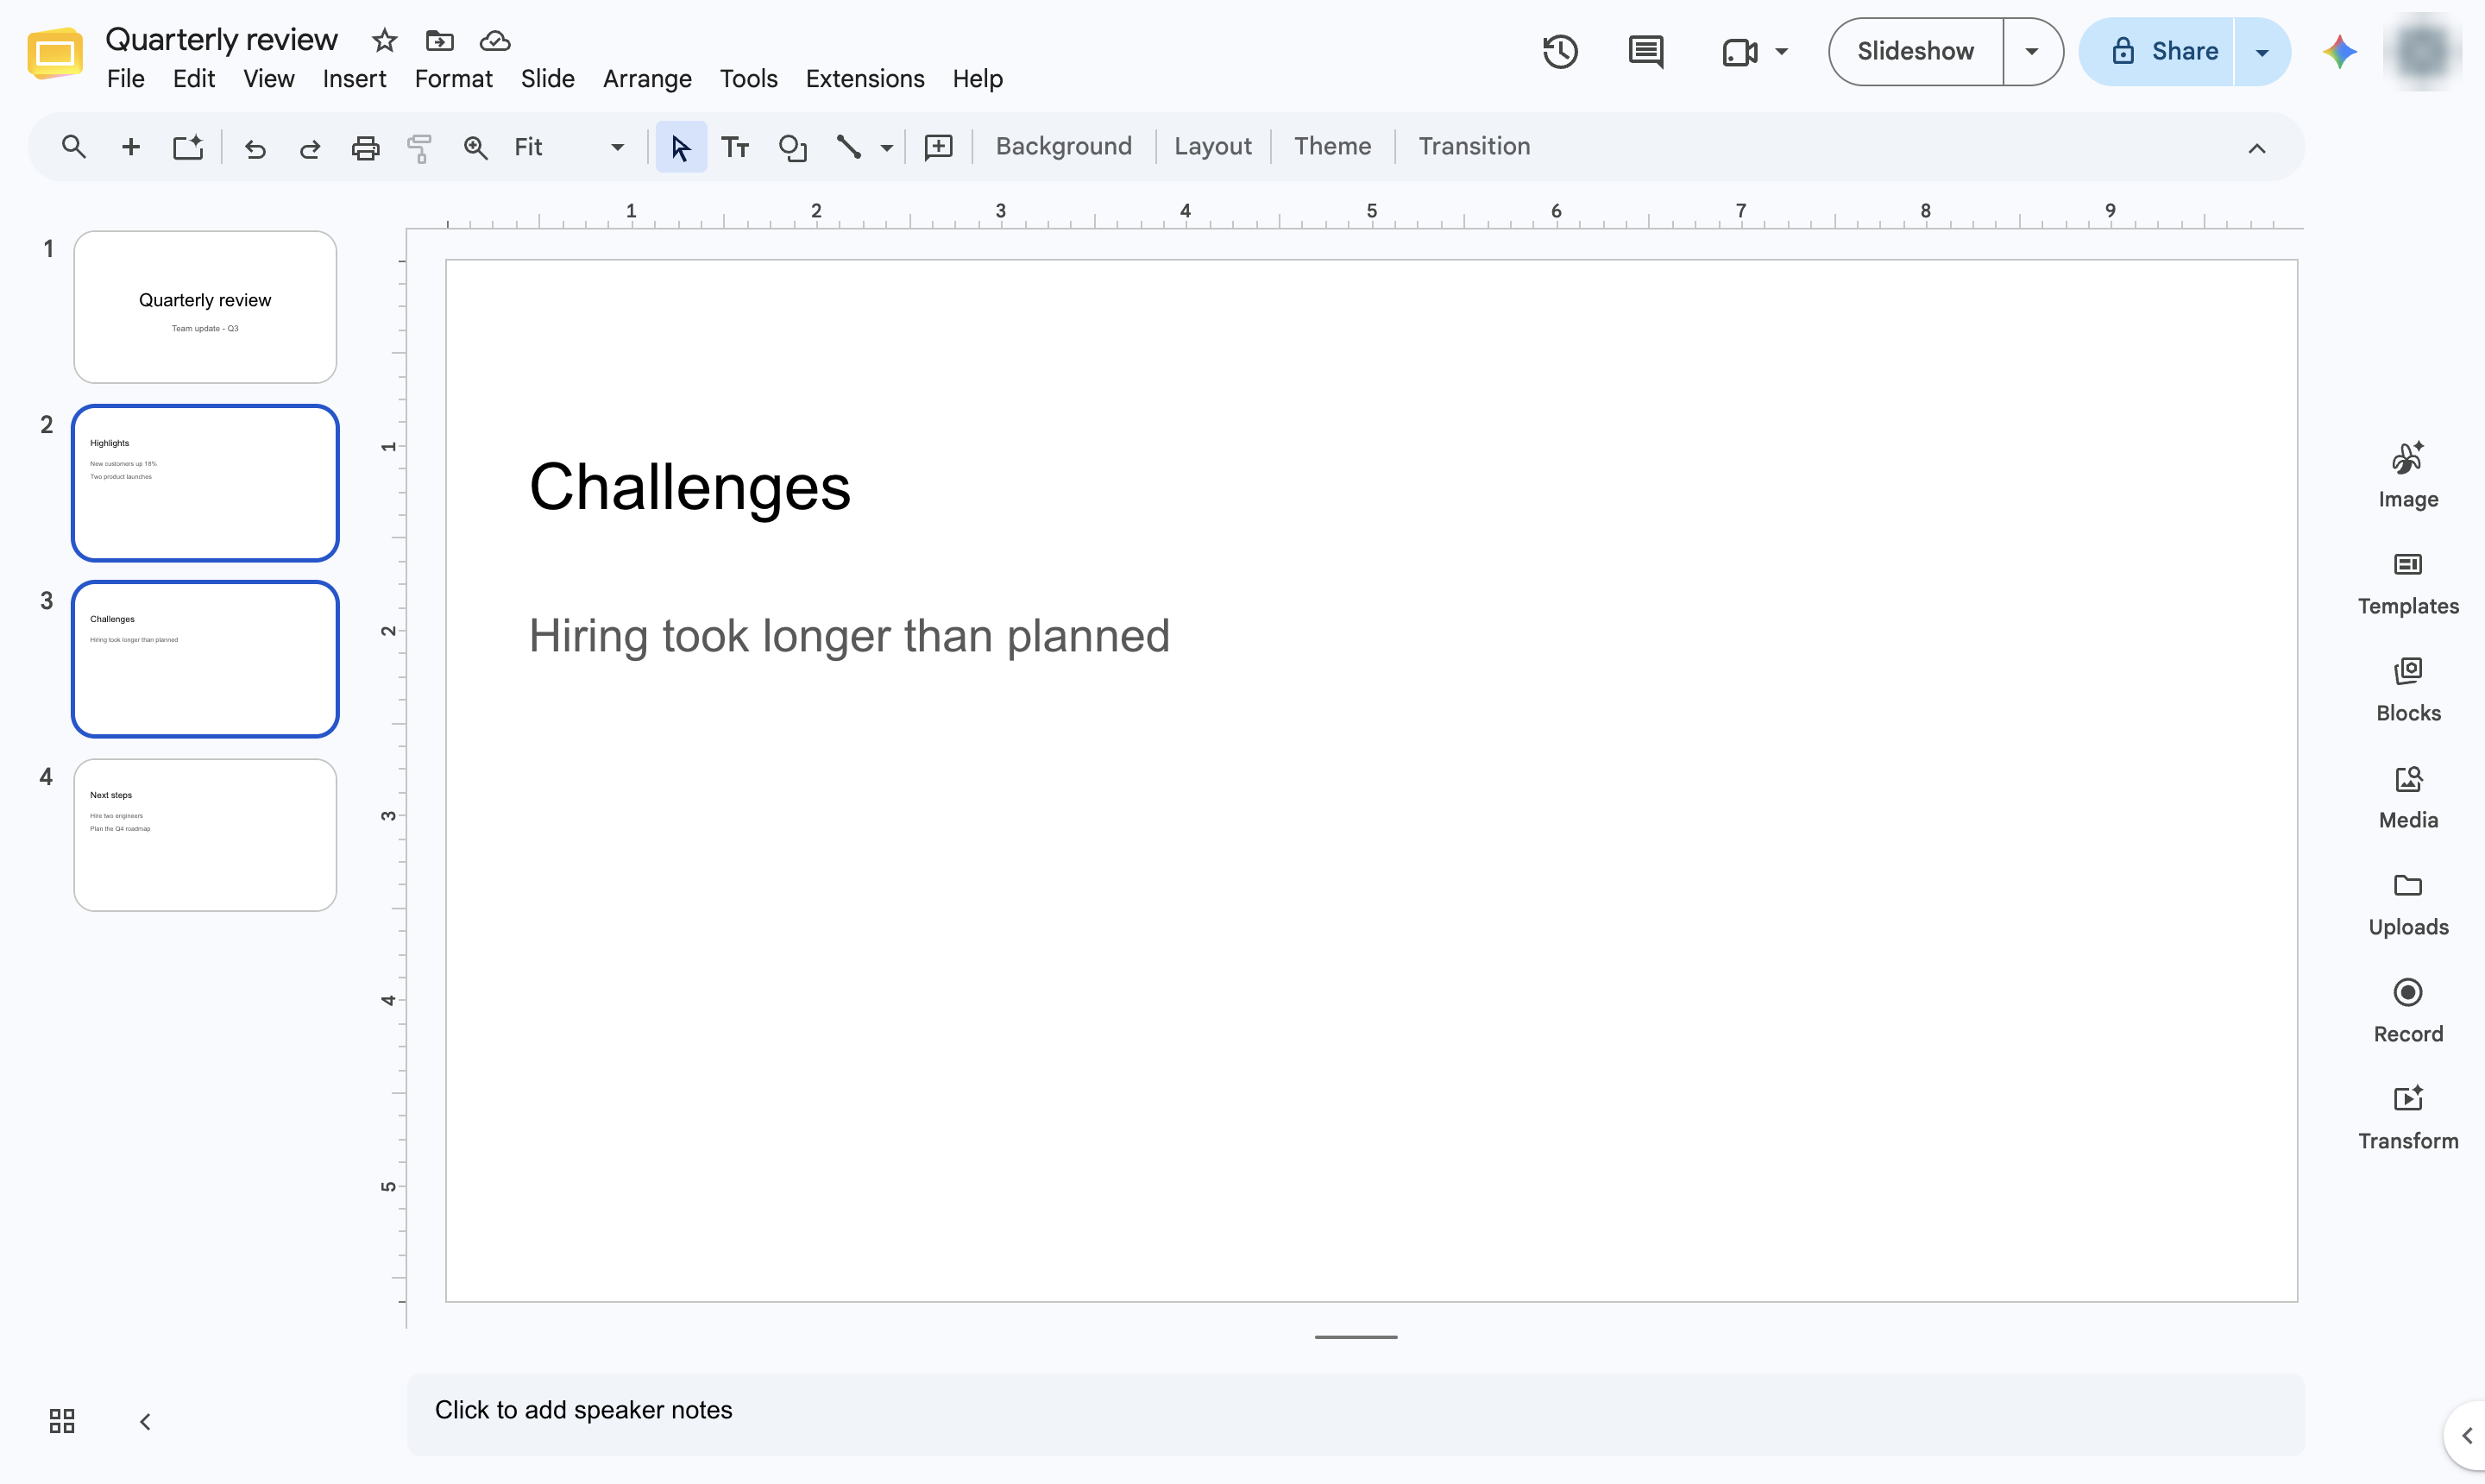Open version history clock icon
2485x1484 pixels.
click(1560, 52)
